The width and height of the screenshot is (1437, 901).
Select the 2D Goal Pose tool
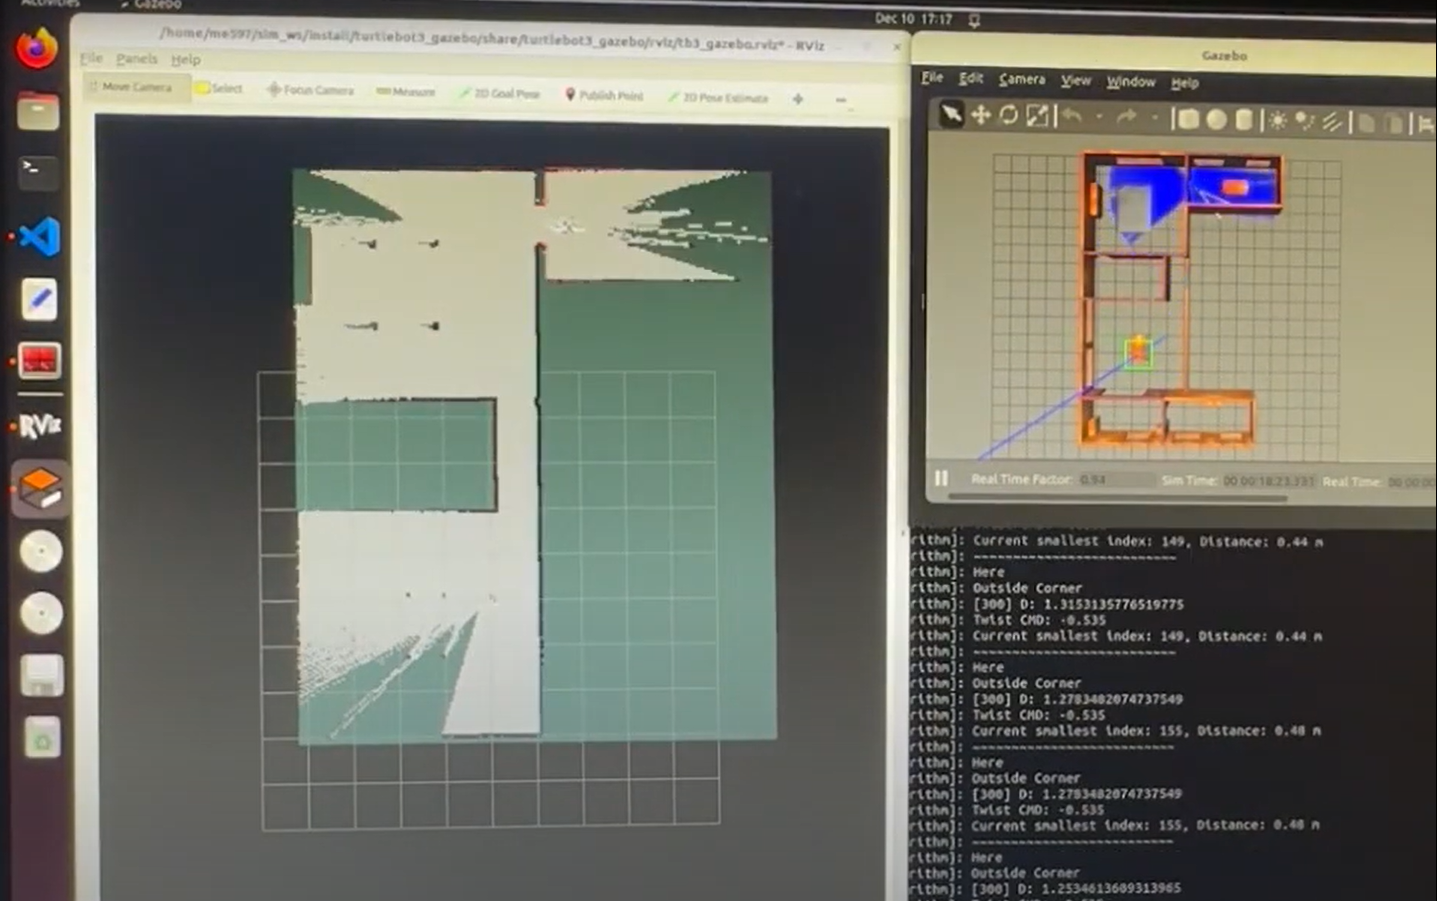[499, 94]
